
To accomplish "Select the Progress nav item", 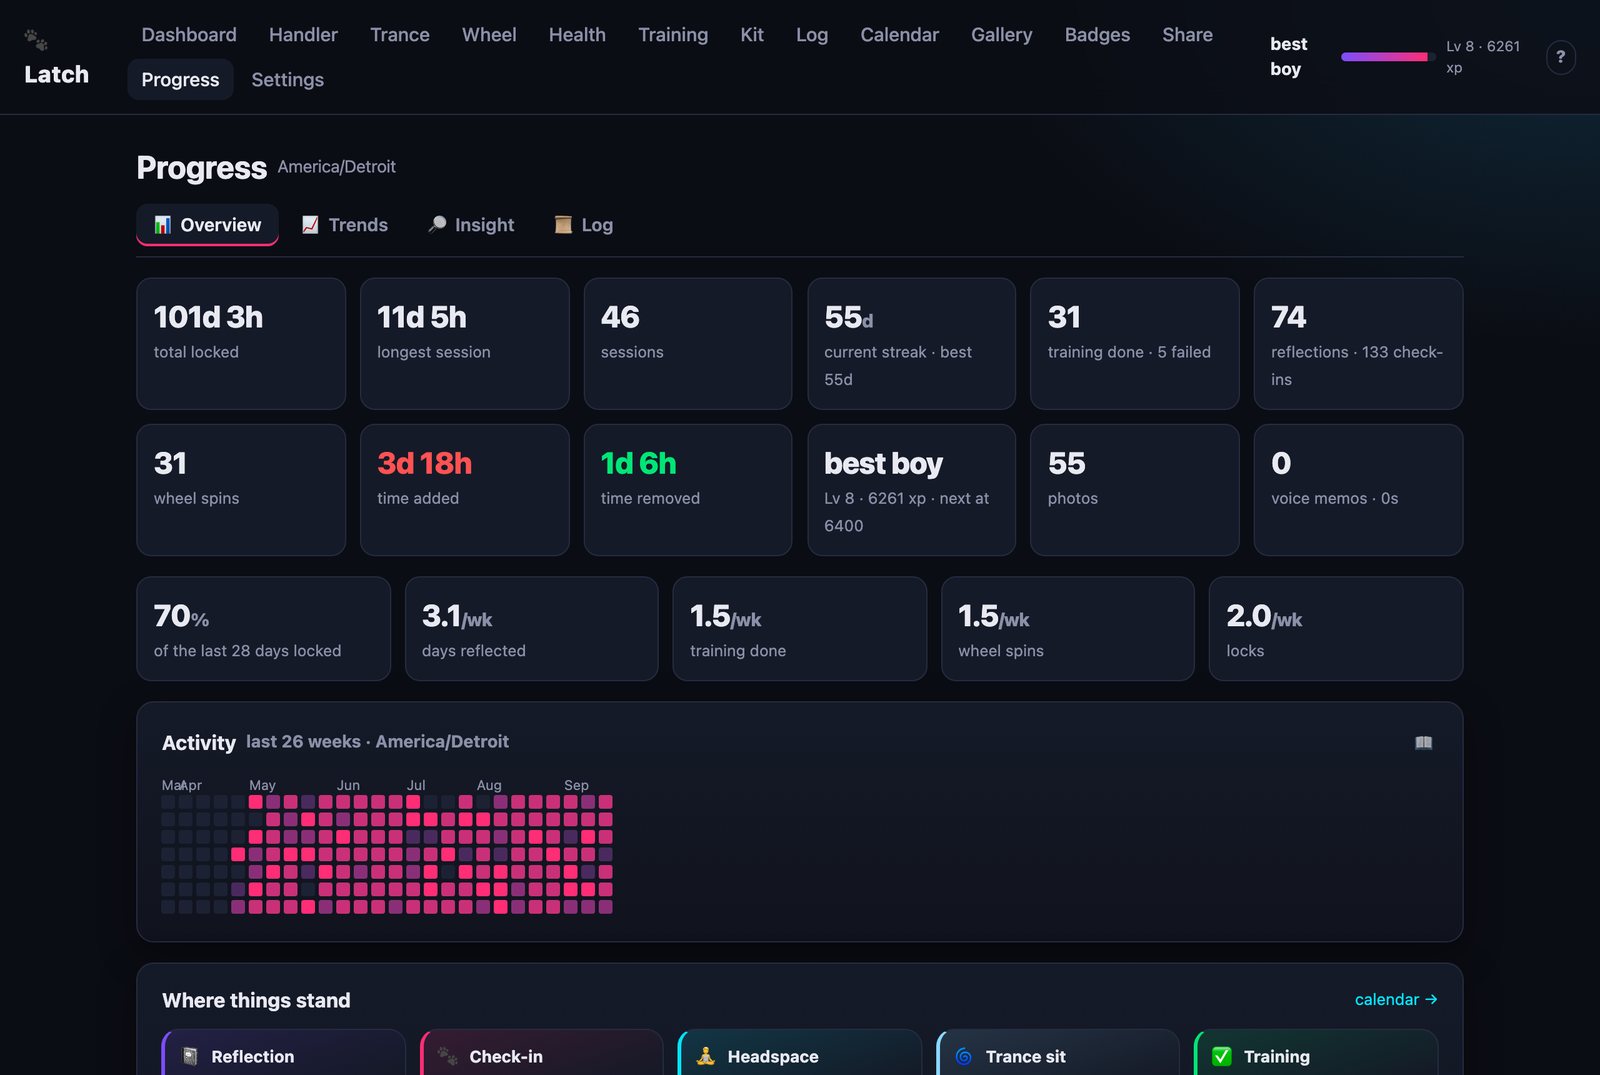I will [x=180, y=80].
